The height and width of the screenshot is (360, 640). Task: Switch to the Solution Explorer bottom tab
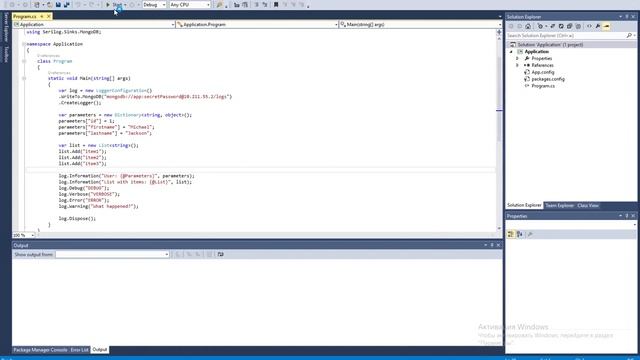pos(524,205)
